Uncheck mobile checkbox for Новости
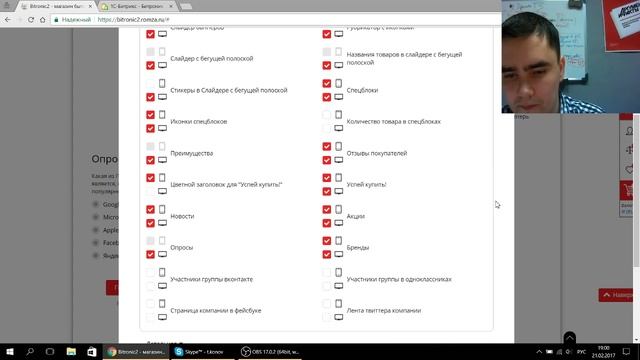This screenshot has height=360, width=640. click(x=150, y=209)
